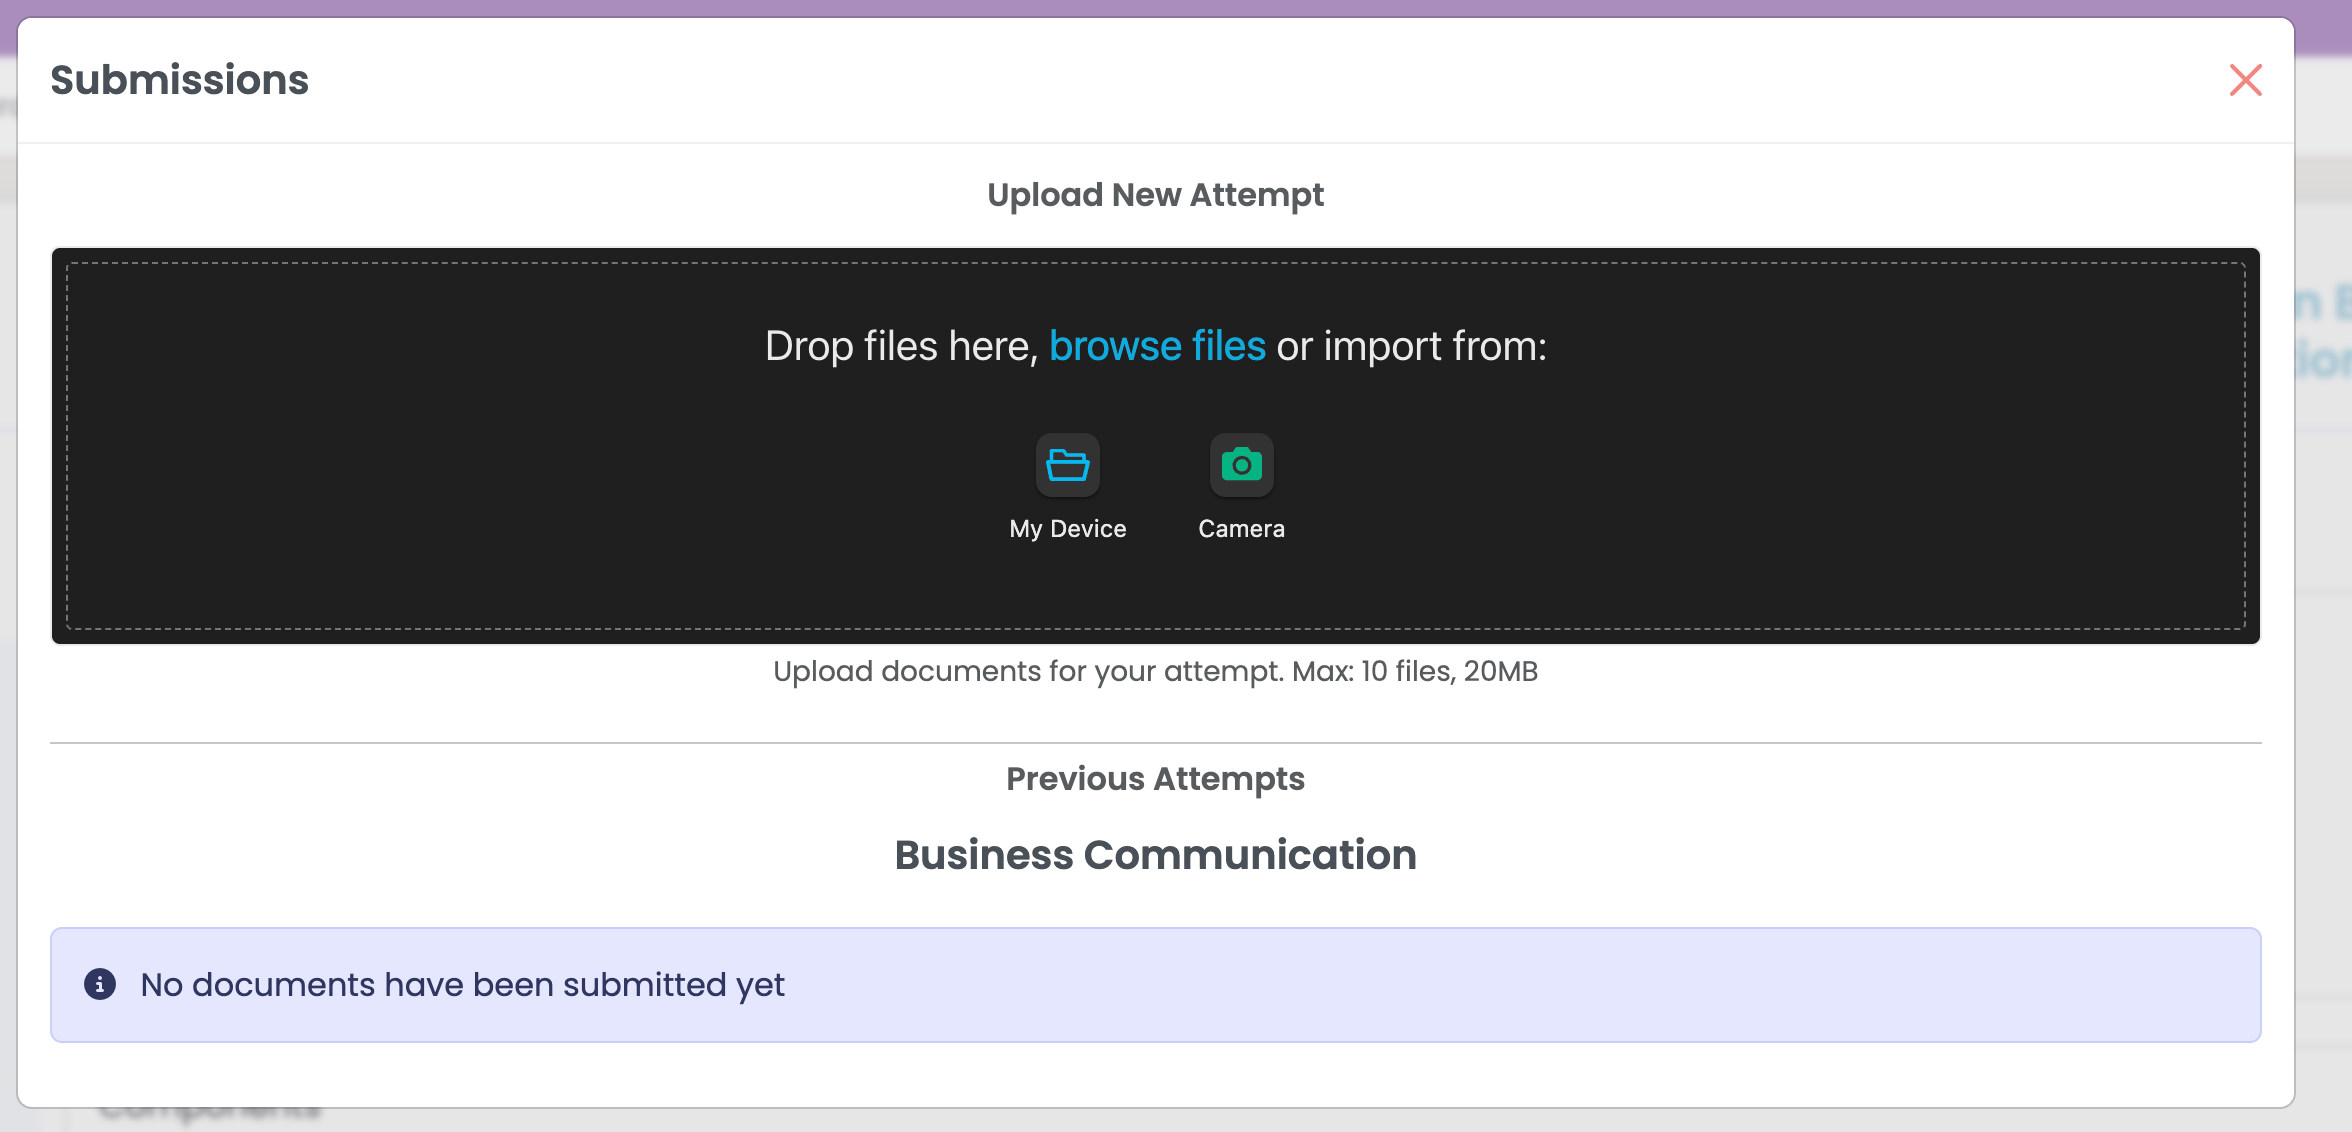The image size is (2352, 1132).
Task: Click the blurred Components text below the dialog
Action: click(210, 1112)
